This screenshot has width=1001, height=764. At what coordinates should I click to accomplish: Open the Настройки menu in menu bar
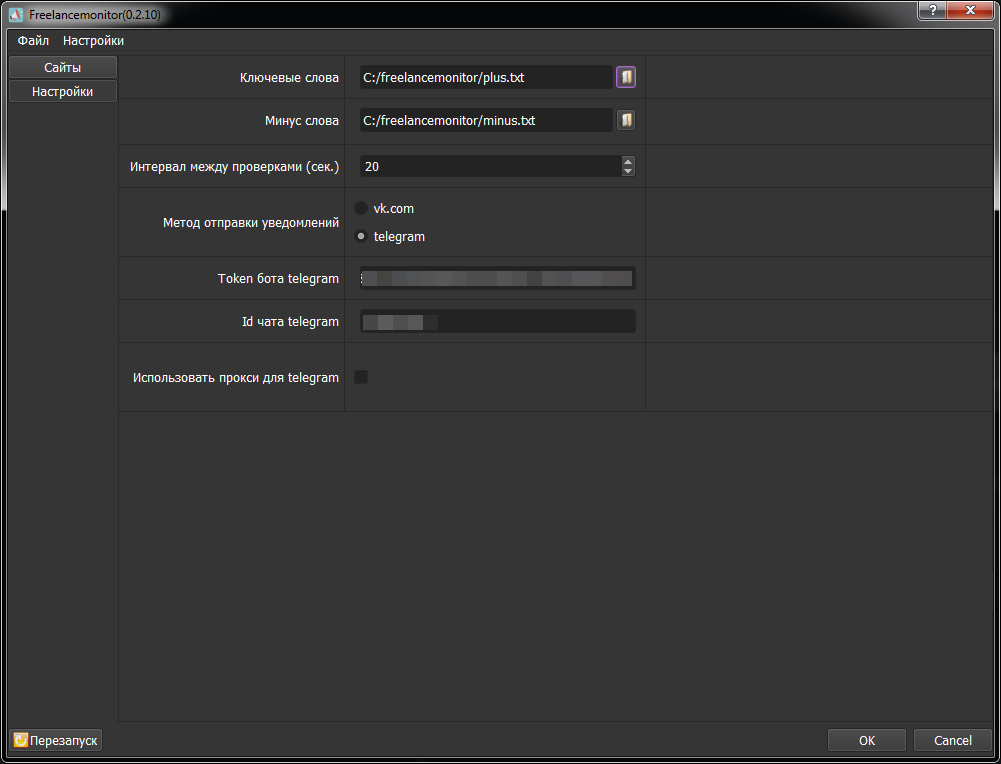point(93,40)
